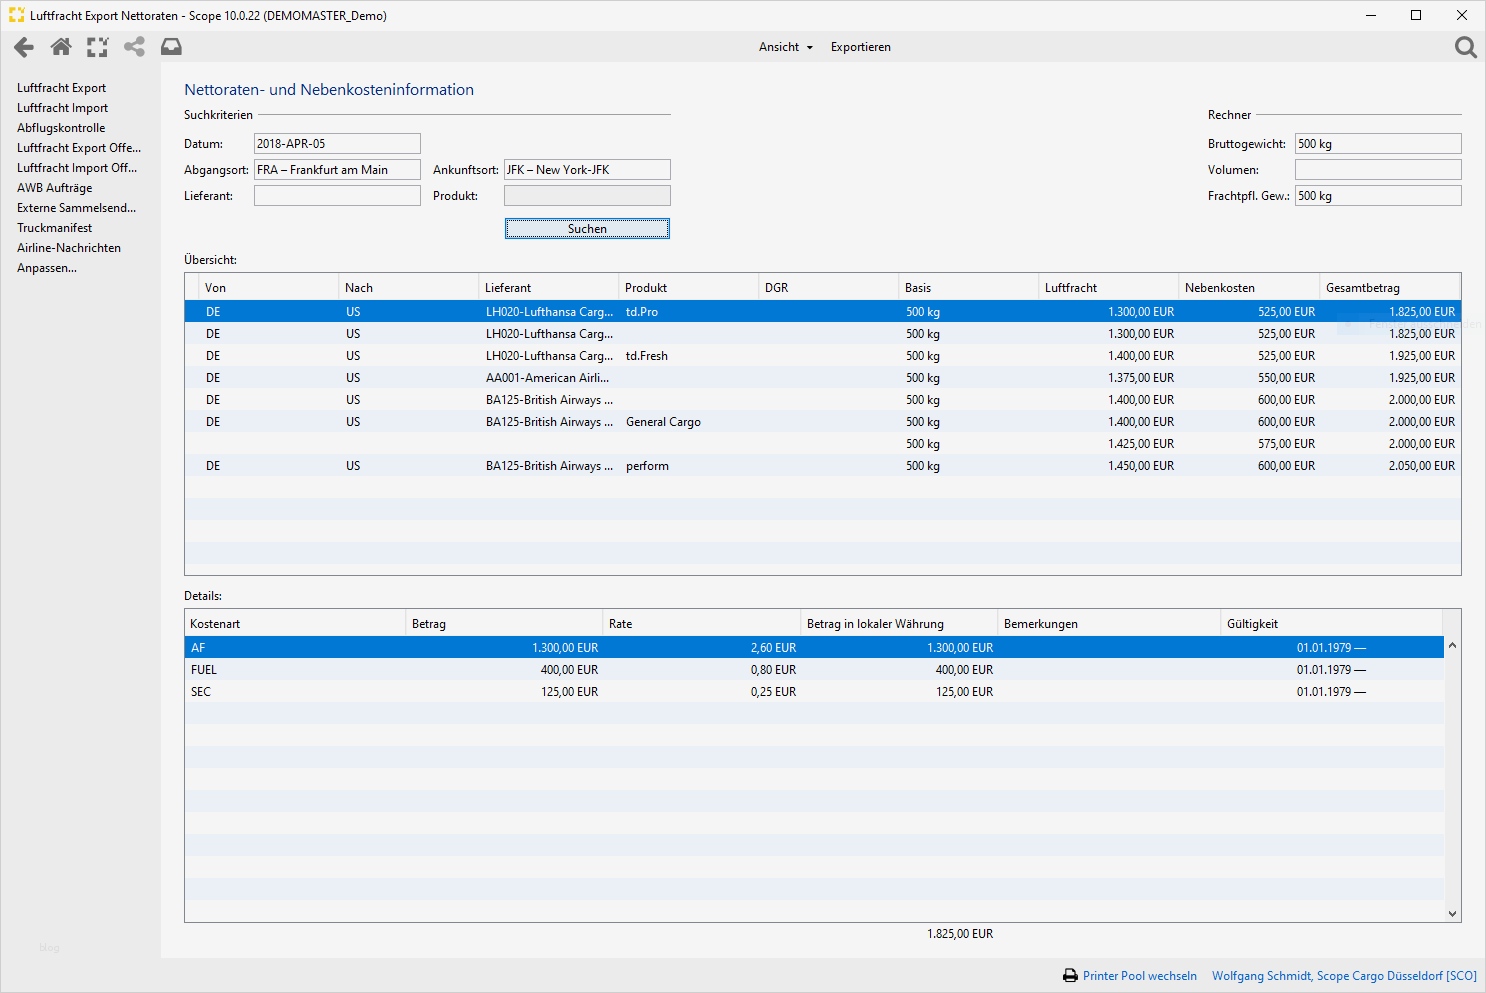This screenshot has width=1486, height=993.
Task: Click Exportieren in the top menu
Action: point(860,47)
